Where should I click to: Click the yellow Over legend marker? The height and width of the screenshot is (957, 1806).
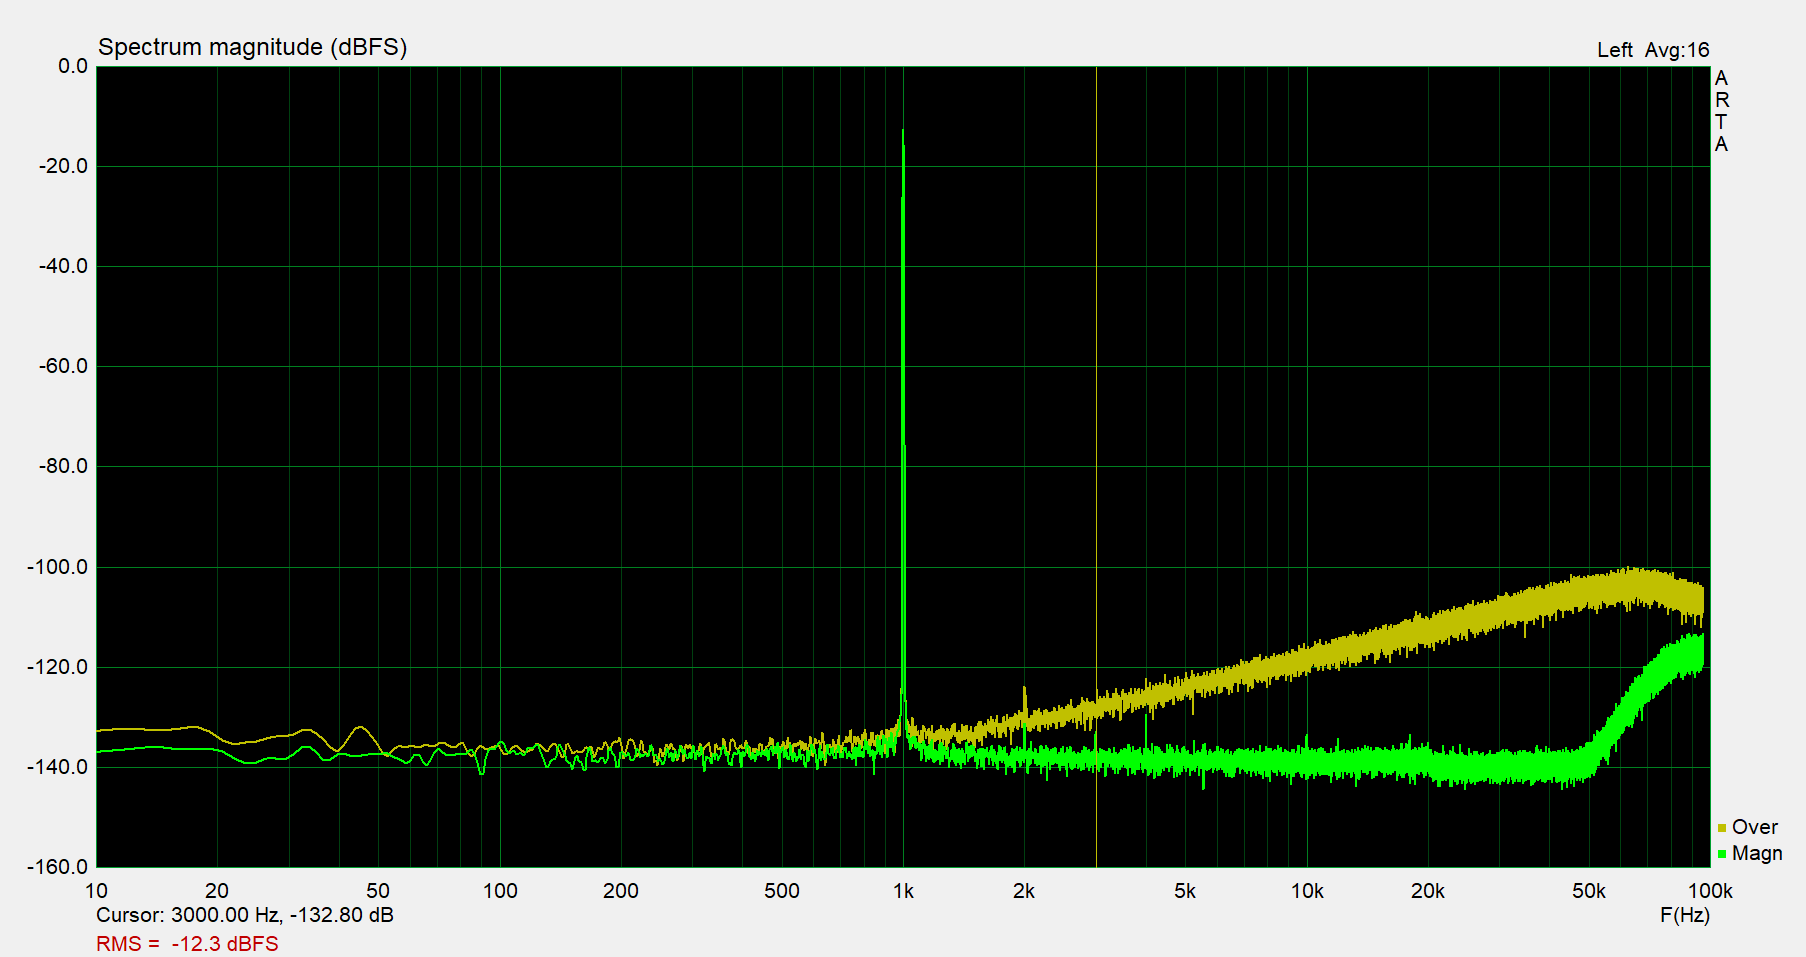[1721, 827]
